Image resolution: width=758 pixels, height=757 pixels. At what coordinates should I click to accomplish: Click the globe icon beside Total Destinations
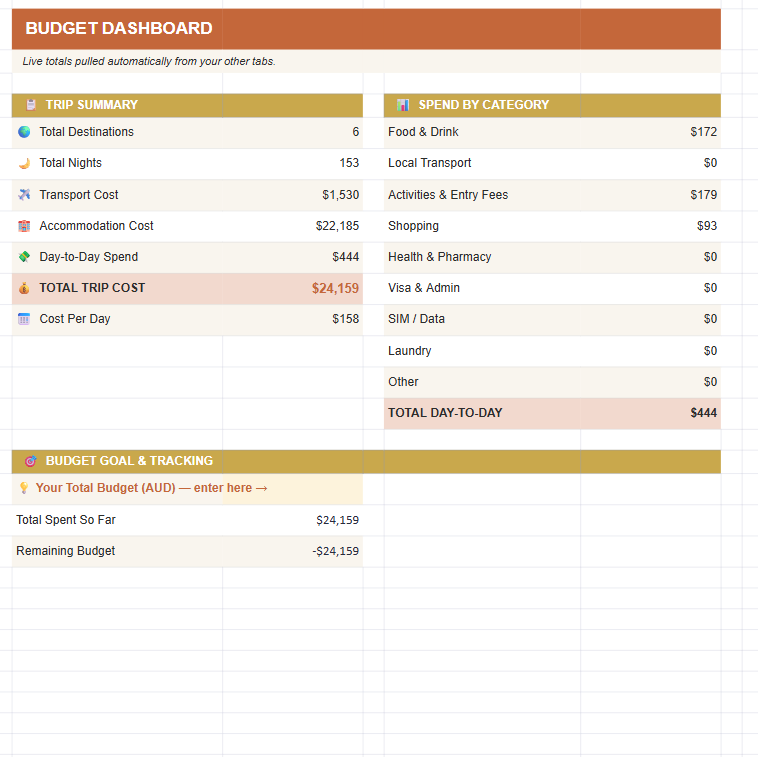pos(24,132)
